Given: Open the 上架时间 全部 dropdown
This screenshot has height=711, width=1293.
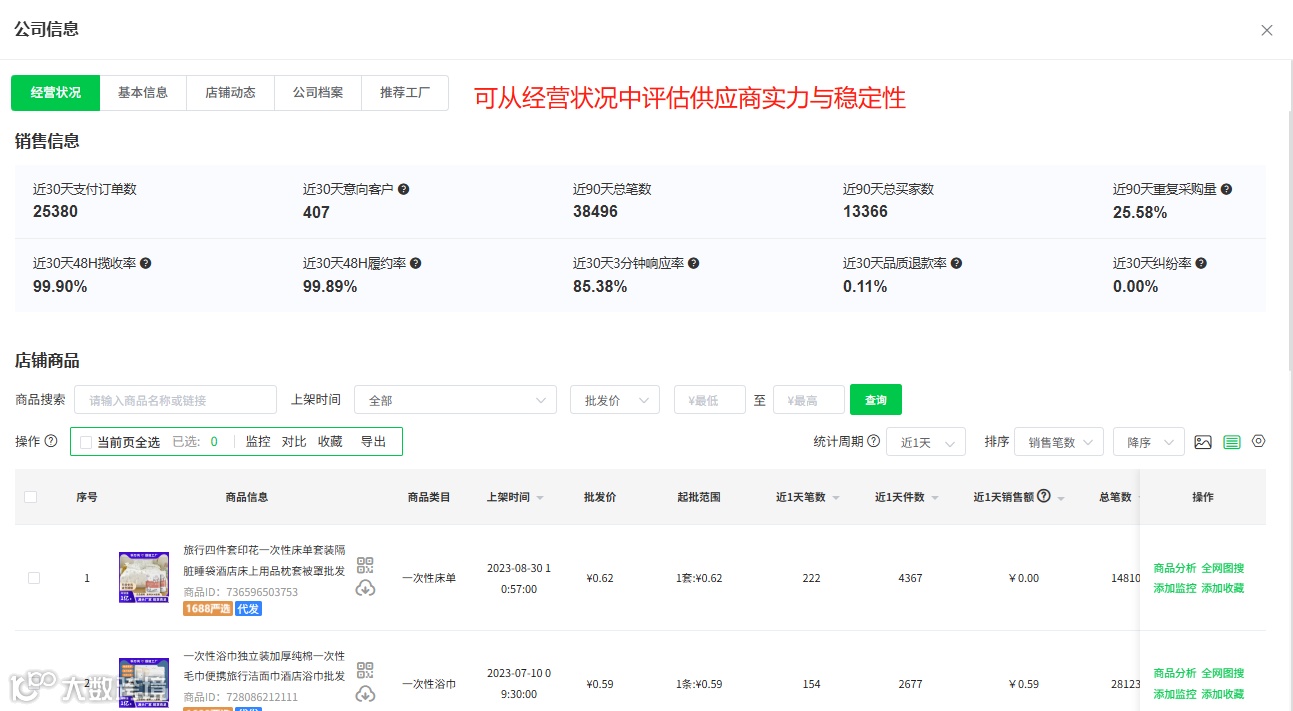Looking at the screenshot, I should pyautogui.click(x=455, y=400).
